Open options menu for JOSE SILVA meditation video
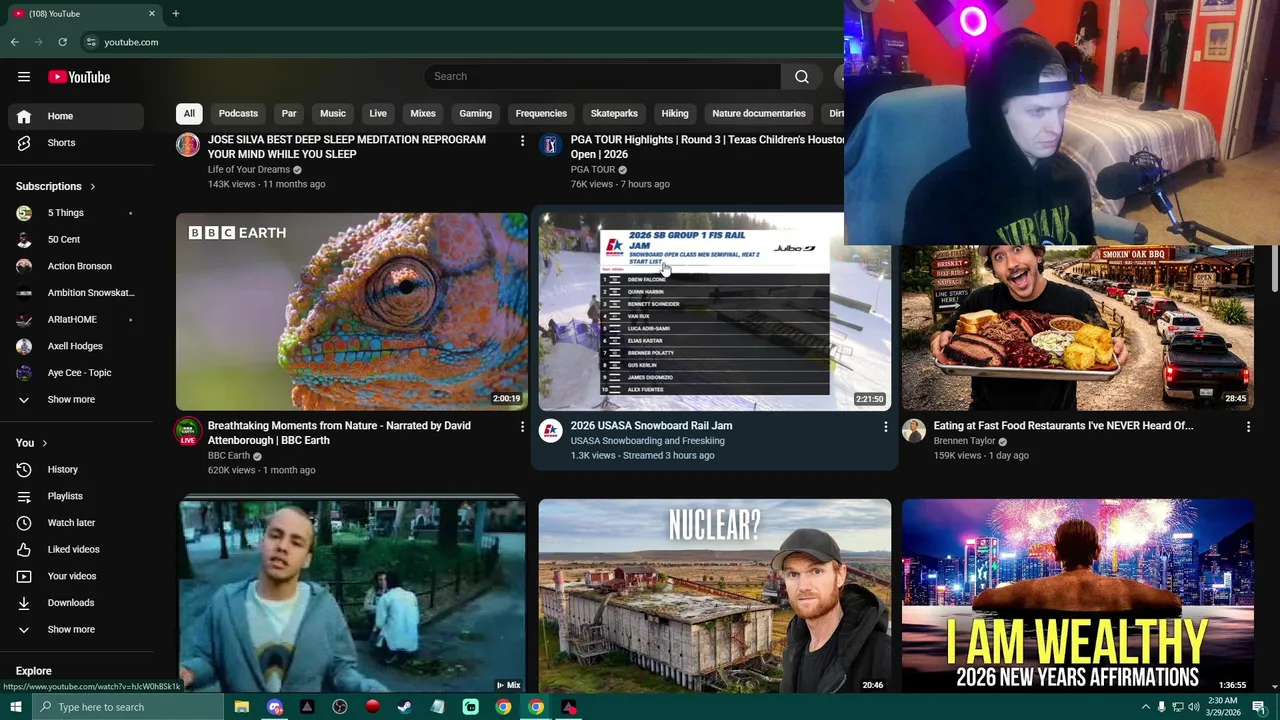Screen dimensions: 1280x720 [x=522, y=141]
